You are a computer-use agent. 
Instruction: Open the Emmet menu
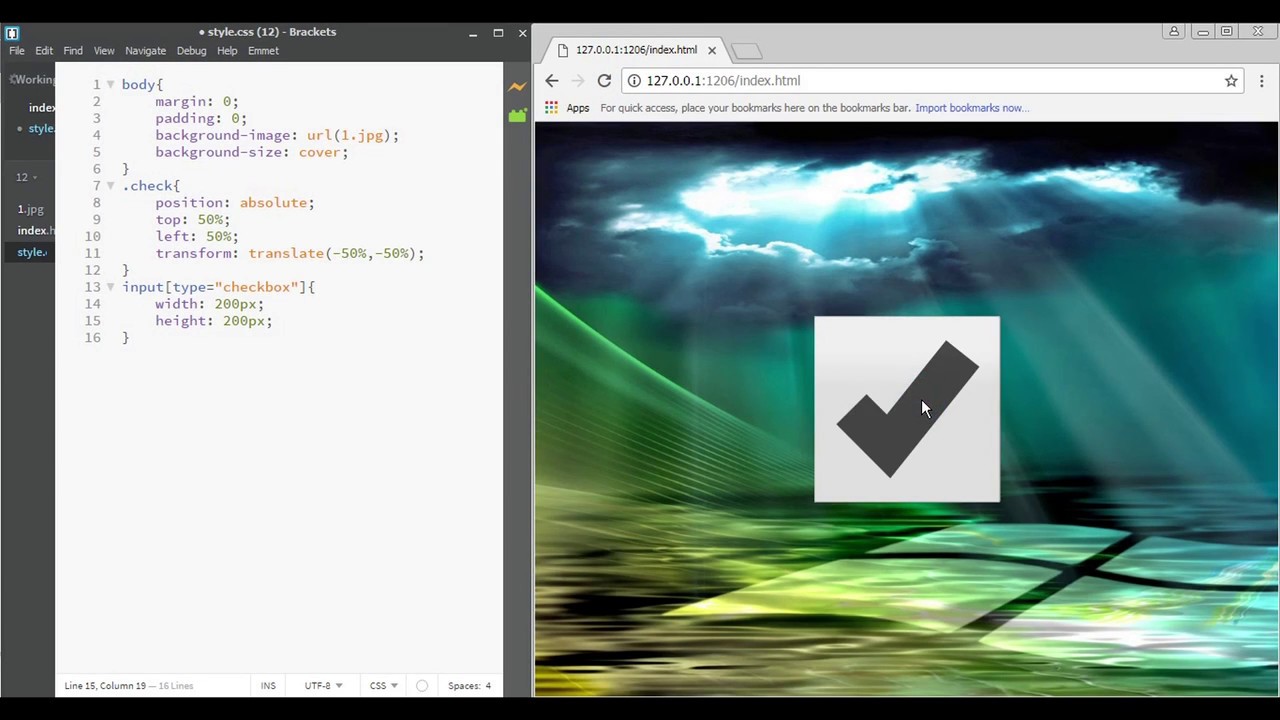pos(263,51)
